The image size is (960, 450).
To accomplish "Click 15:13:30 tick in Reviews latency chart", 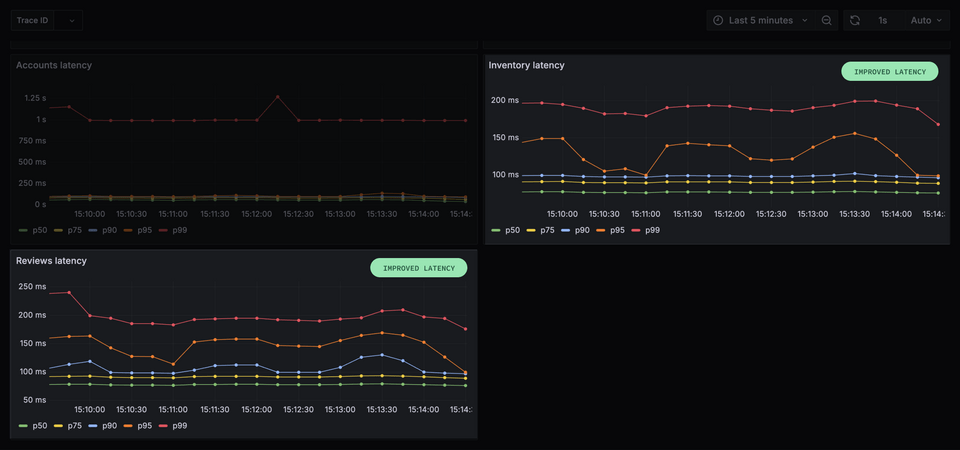I will pyautogui.click(x=382, y=410).
